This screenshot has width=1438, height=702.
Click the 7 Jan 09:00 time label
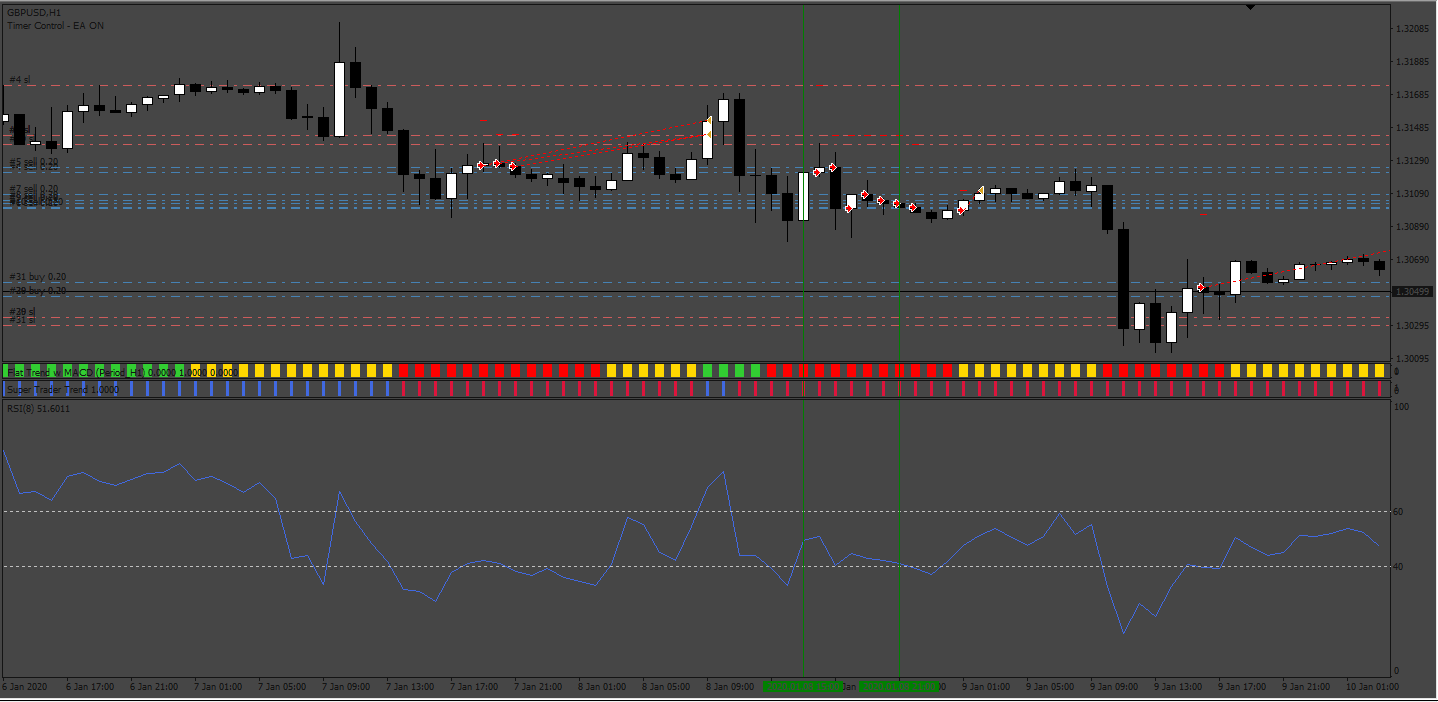[346, 687]
